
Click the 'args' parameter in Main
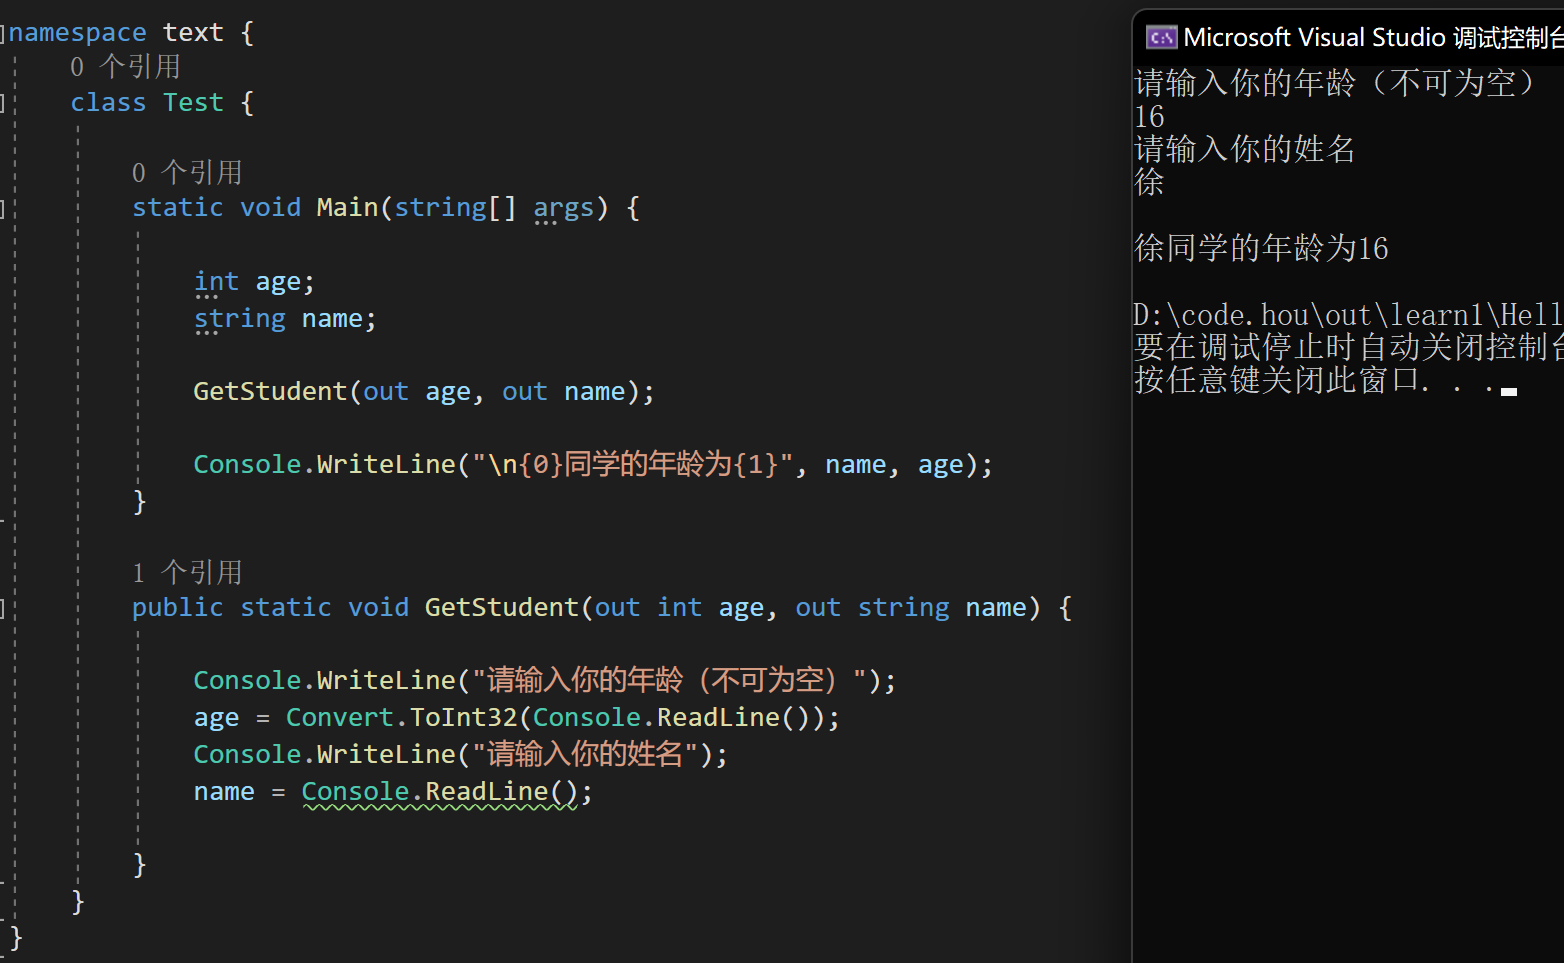pyautogui.click(x=563, y=208)
